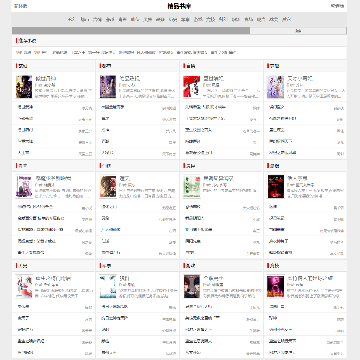Open the magenta pink book cover thumbnail
The width and height of the screenshot is (360, 360).
click(276, 287)
